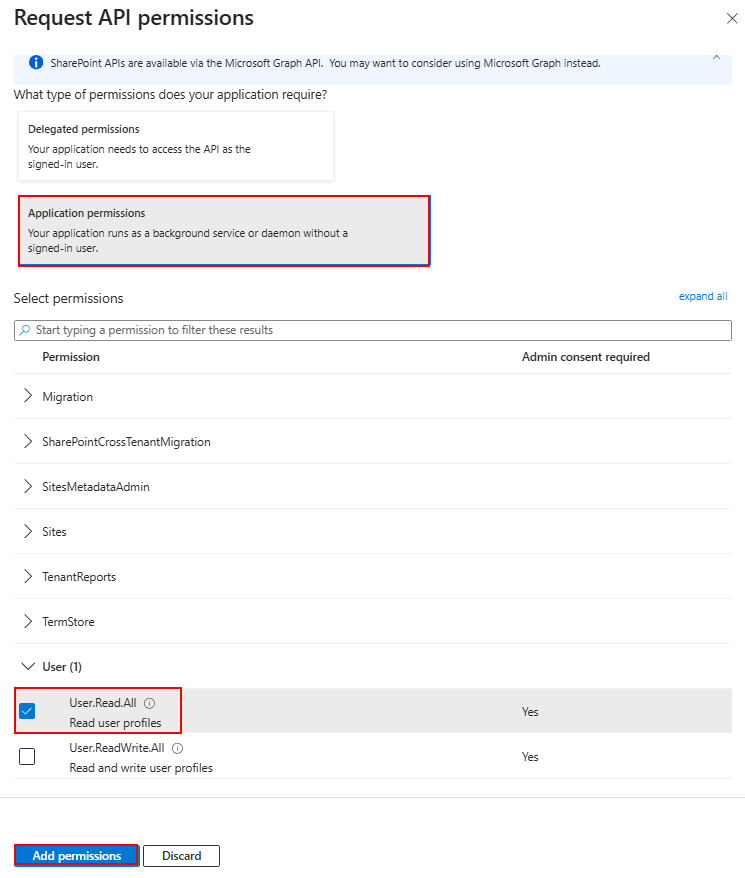Image resolution: width=745 pixels, height=878 pixels.
Task: Click the Add permissions button
Action: coord(77,856)
